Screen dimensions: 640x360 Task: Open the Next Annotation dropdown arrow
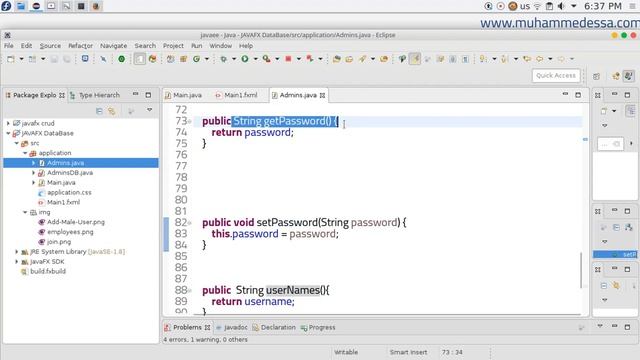pyautogui.click(x=494, y=59)
